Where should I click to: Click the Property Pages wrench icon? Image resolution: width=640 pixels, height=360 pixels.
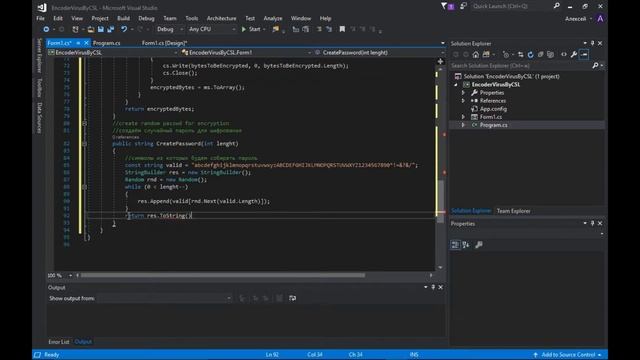[479, 244]
